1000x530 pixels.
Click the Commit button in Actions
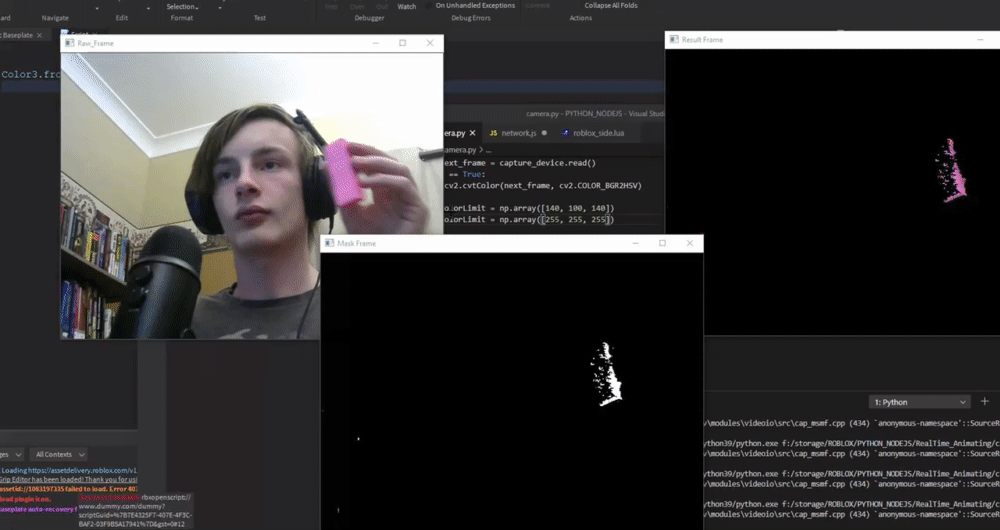click(x=537, y=6)
